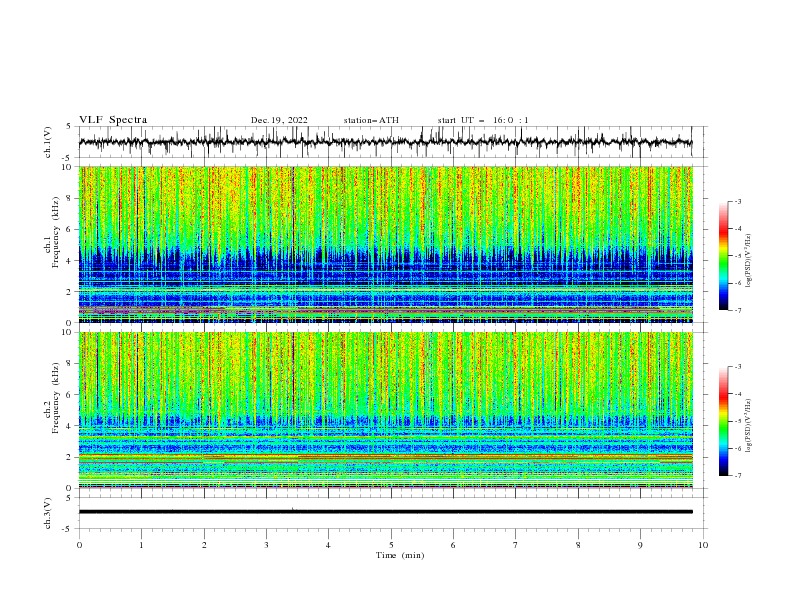The height and width of the screenshot is (612, 792).
Task: Click the ch.1 voltage waveform trace
Action: (385, 142)
